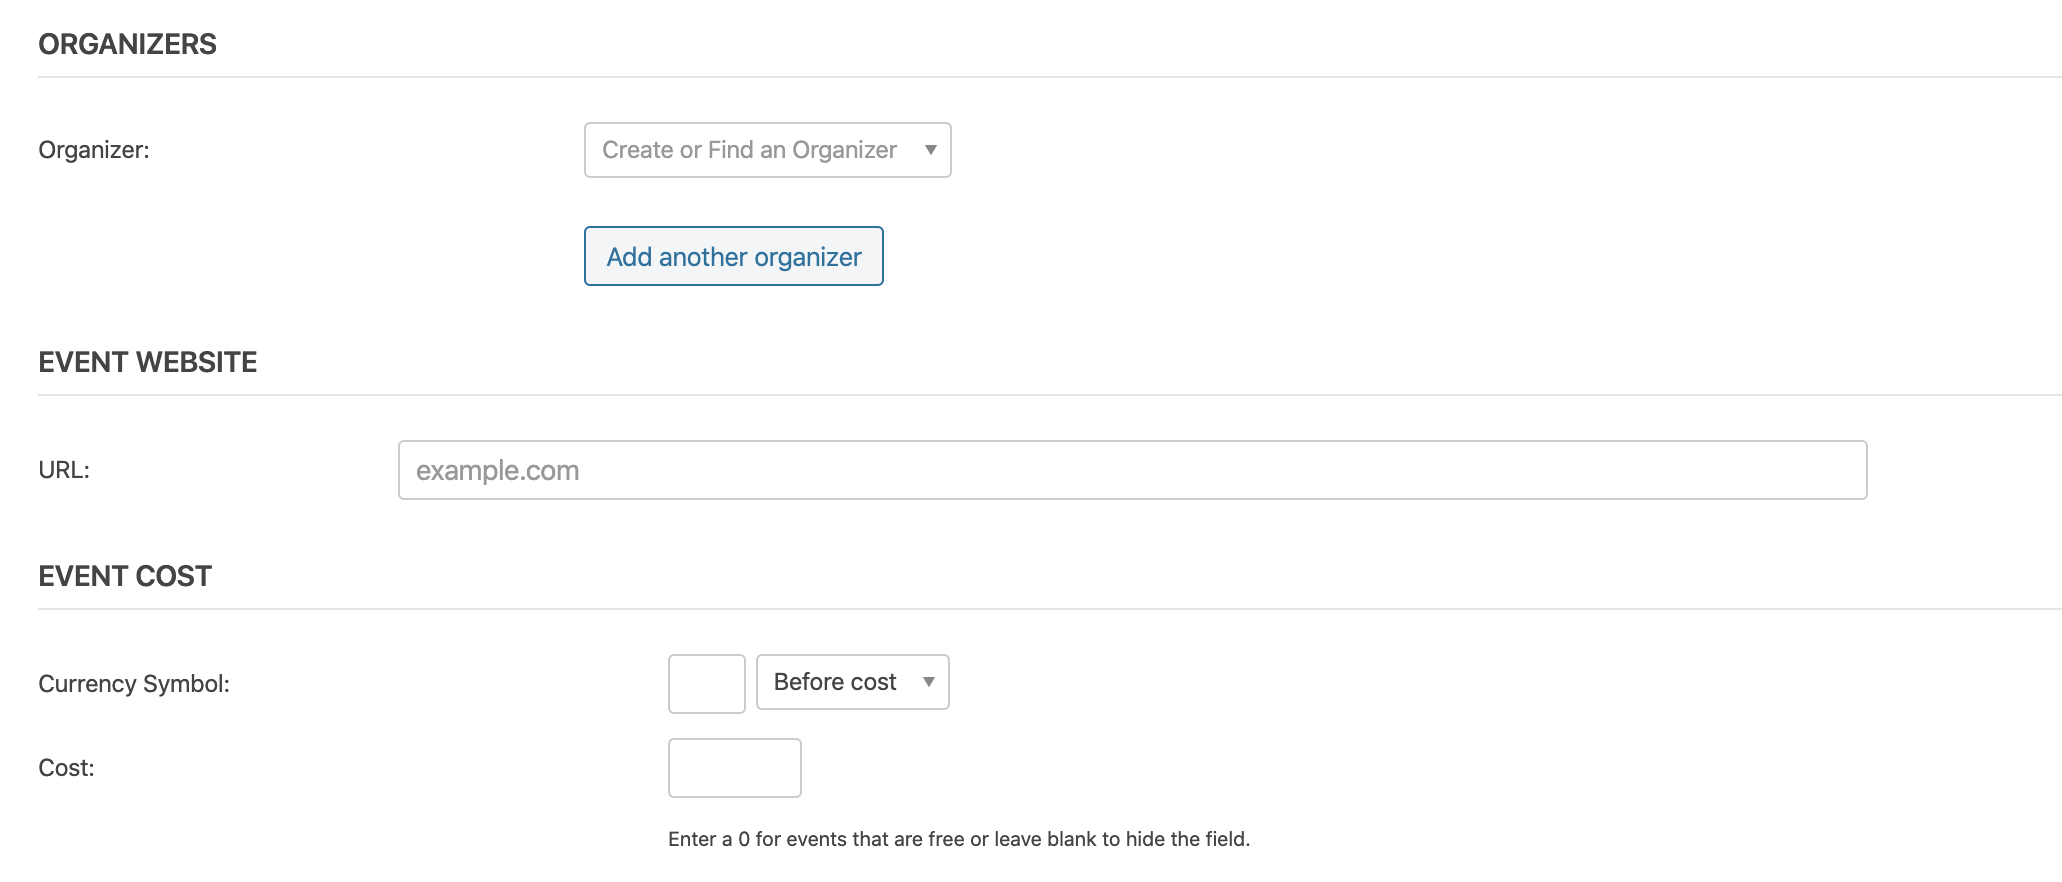Open the Create or Find an Organizer dropdown
Screen dimensions: 2062x882
tap(767, 150)
